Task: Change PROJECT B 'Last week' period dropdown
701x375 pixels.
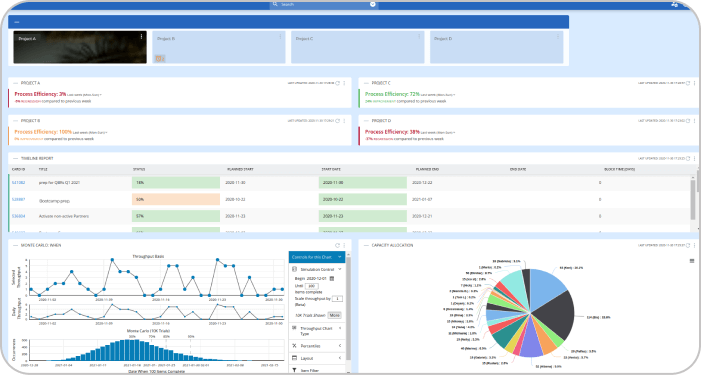Action: pyautogui.click(x=90, y=132)
